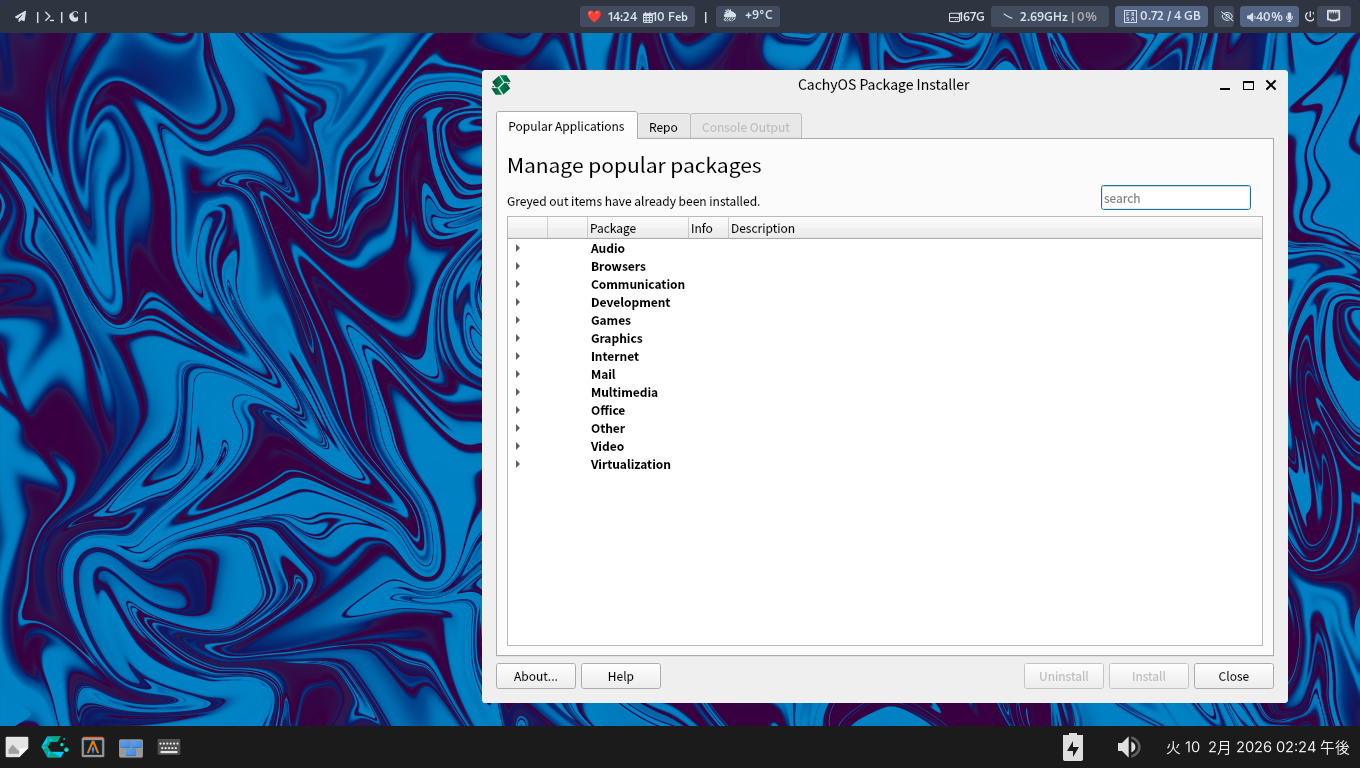The height and width of the screenshot is (768, 1360).
Task: Open the About dialog
Action: click(536, 676)
